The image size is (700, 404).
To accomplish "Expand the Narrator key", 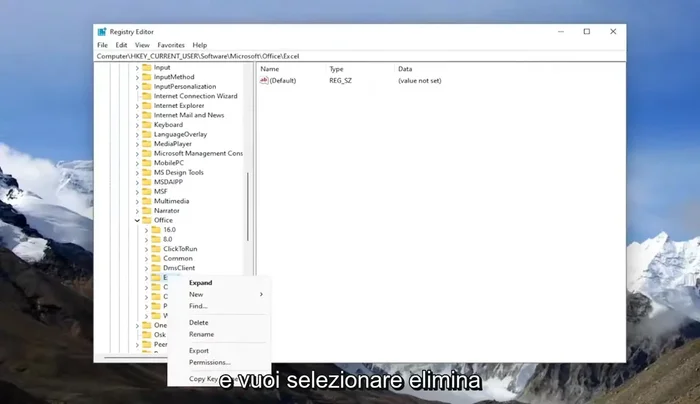I will click(x=137, y=211).
